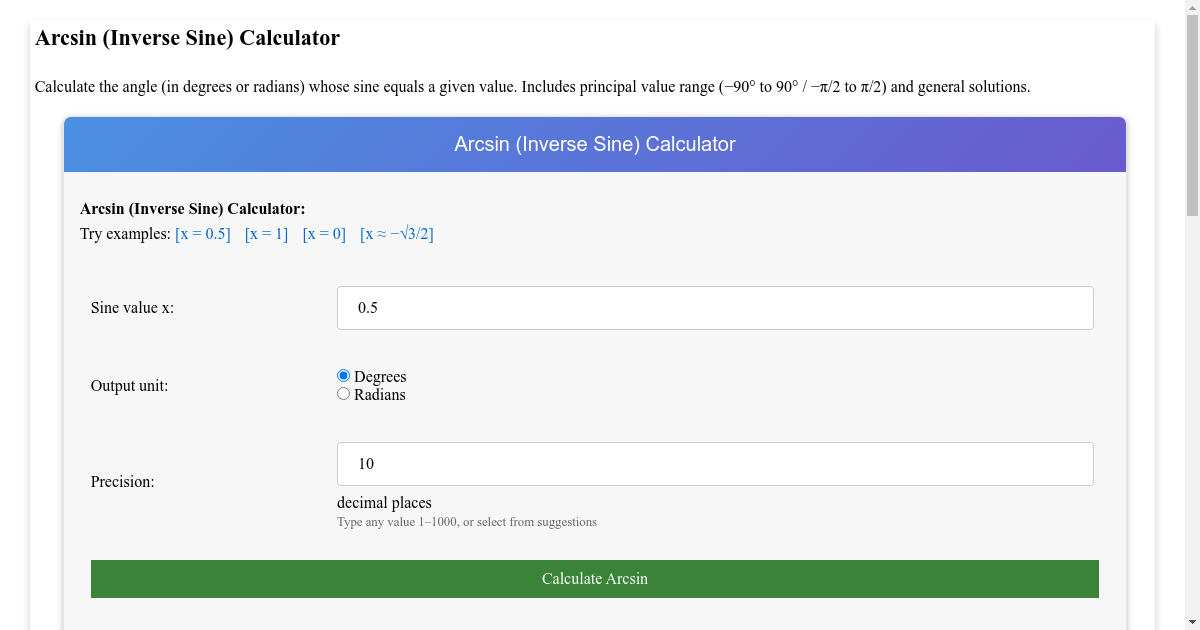
Task: Click the Arcsin Calculator blue header banner
Action: 594,144
